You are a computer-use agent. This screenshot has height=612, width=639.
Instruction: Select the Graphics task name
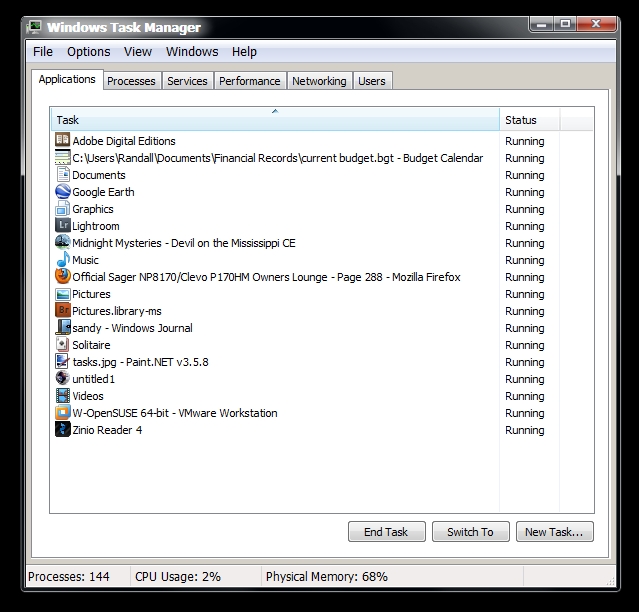[x=93, y=209]
